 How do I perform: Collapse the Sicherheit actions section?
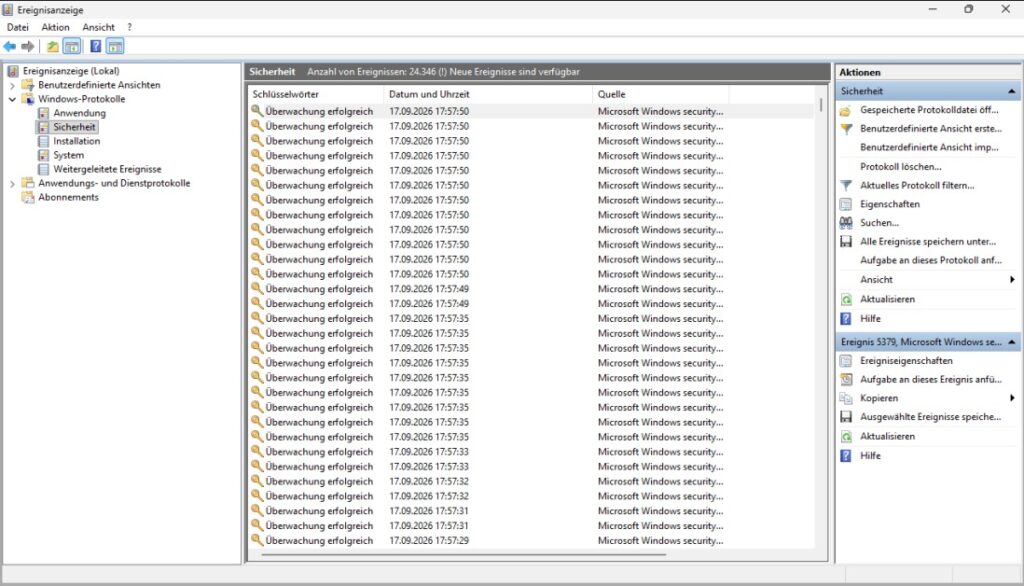1012,91
